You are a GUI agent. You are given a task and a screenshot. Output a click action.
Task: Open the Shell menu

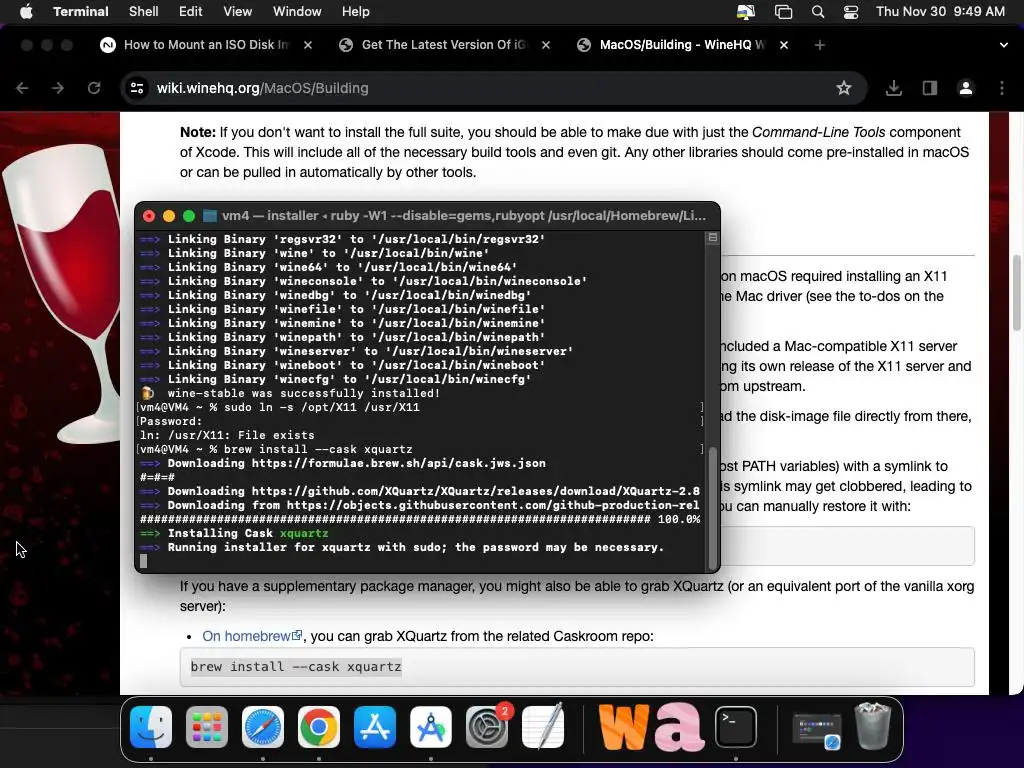[x=144, y=11]
